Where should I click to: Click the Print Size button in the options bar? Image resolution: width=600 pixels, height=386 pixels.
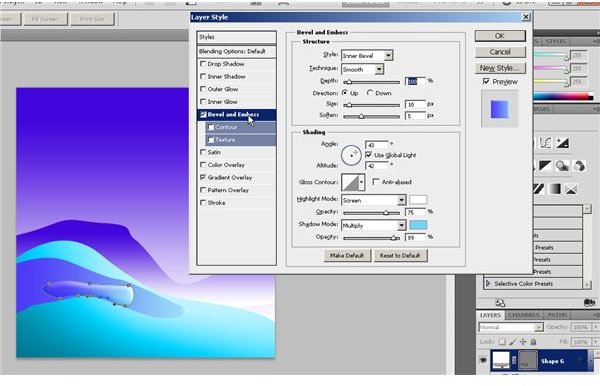92,19
